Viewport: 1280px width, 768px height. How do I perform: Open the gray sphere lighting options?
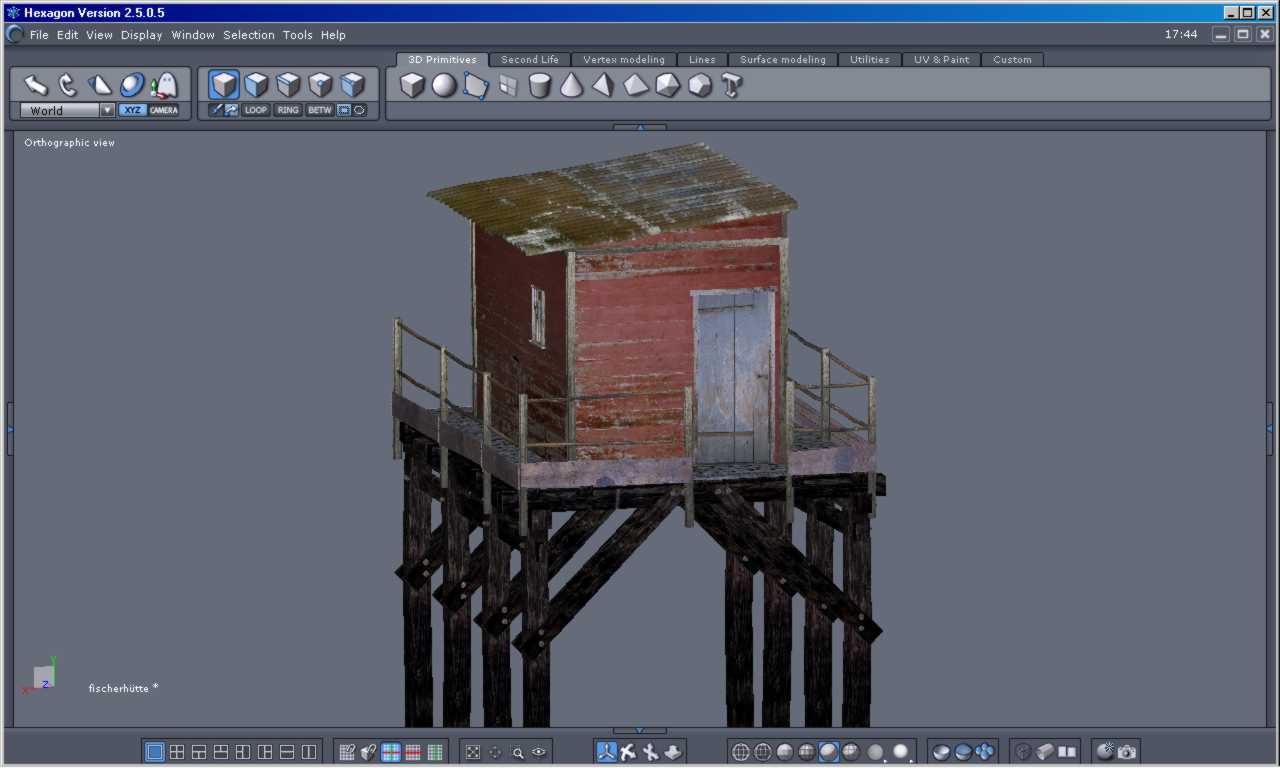(877, 752)
